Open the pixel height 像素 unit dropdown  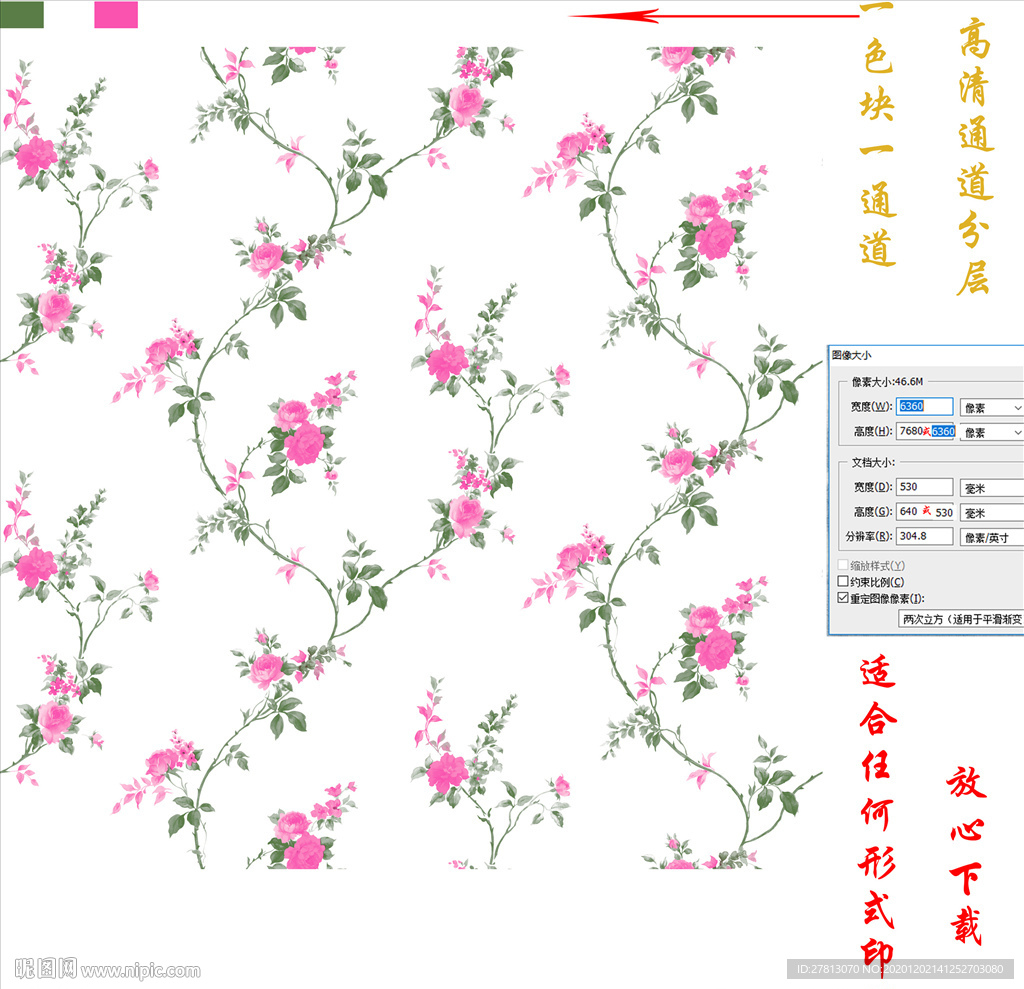pos(991,433)
